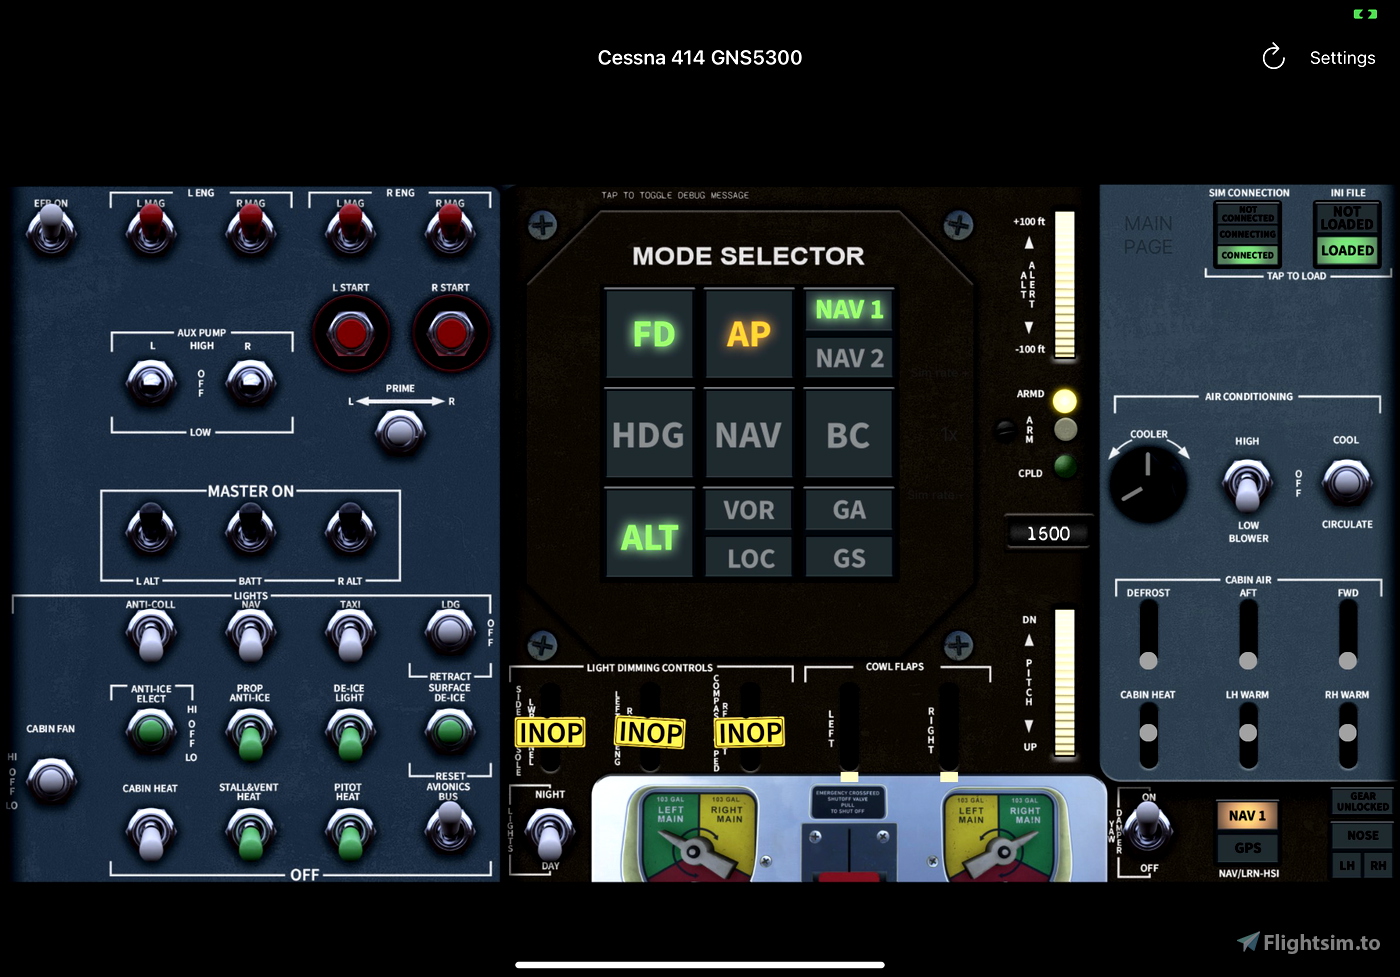This screenshot has width=1400, height=977.
Task: Toggle NAV lights switch
Action: pyautogui.click(x=250, y=635)
